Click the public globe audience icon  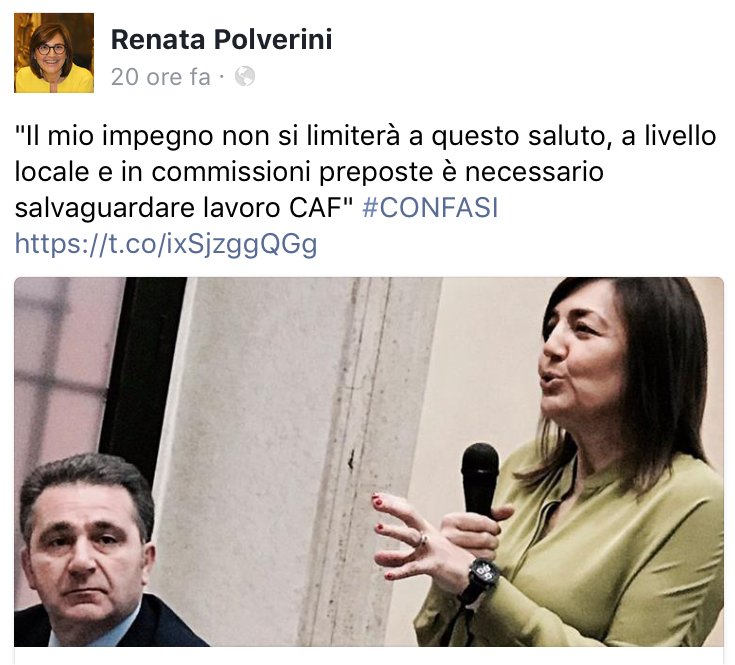point(245,76)
